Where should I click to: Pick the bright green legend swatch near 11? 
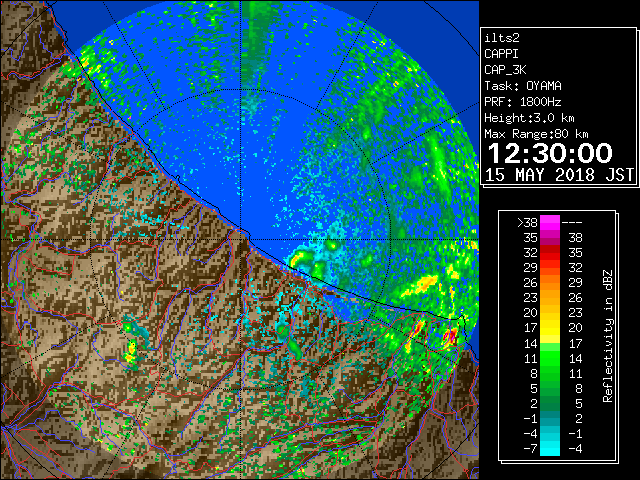point(550,358)
